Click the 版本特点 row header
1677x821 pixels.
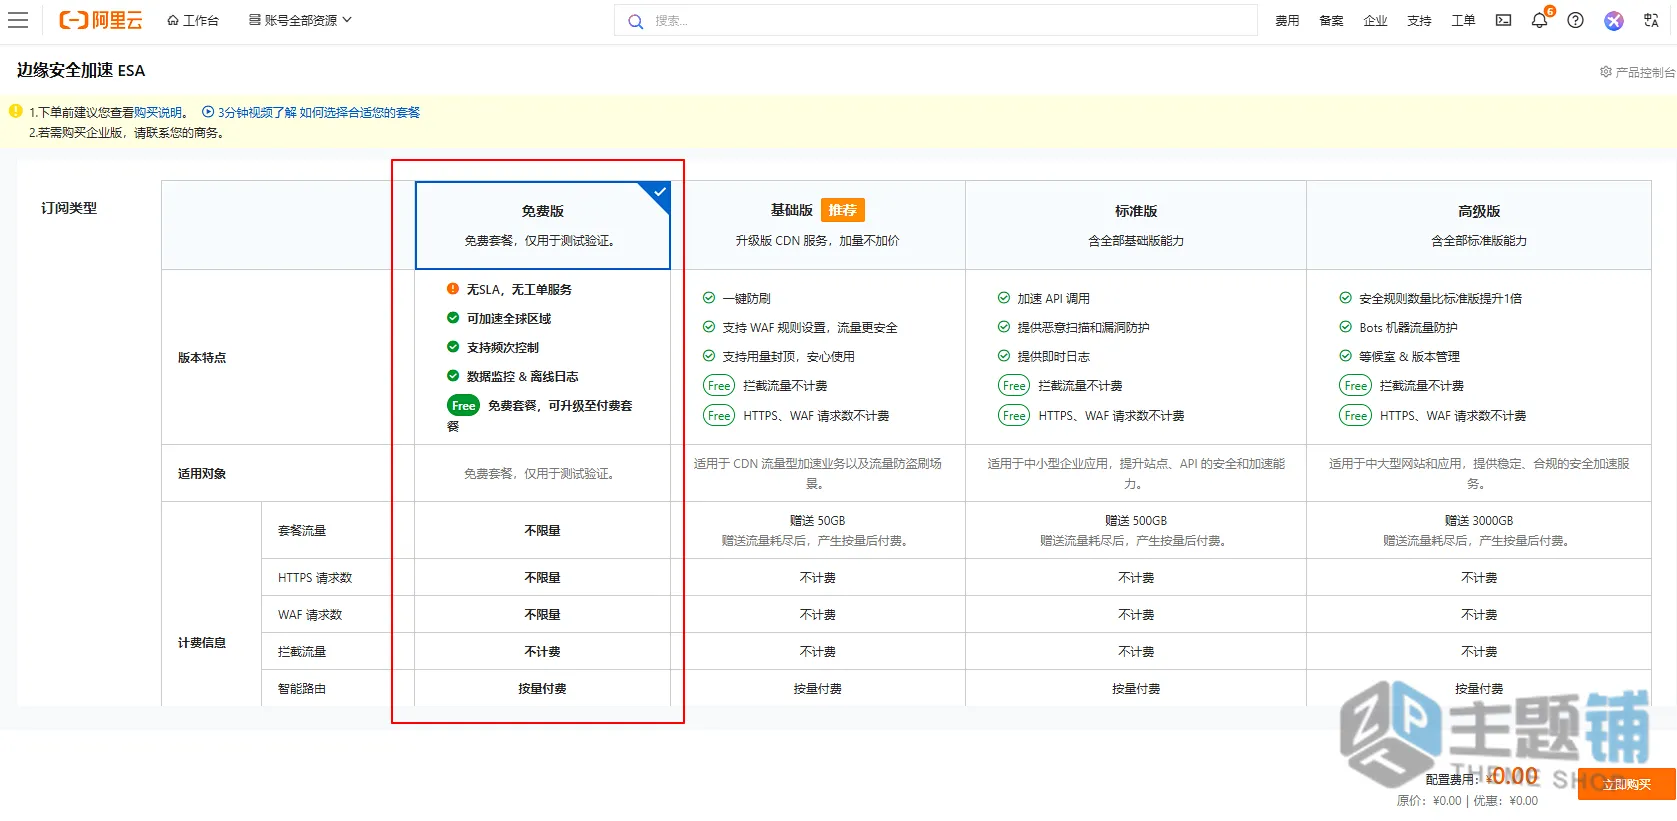(202, 358)
